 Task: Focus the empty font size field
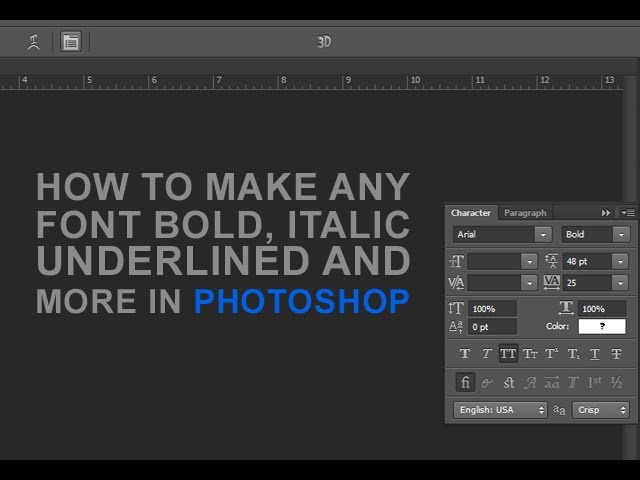pyautogui.click(x=494, y=262)
